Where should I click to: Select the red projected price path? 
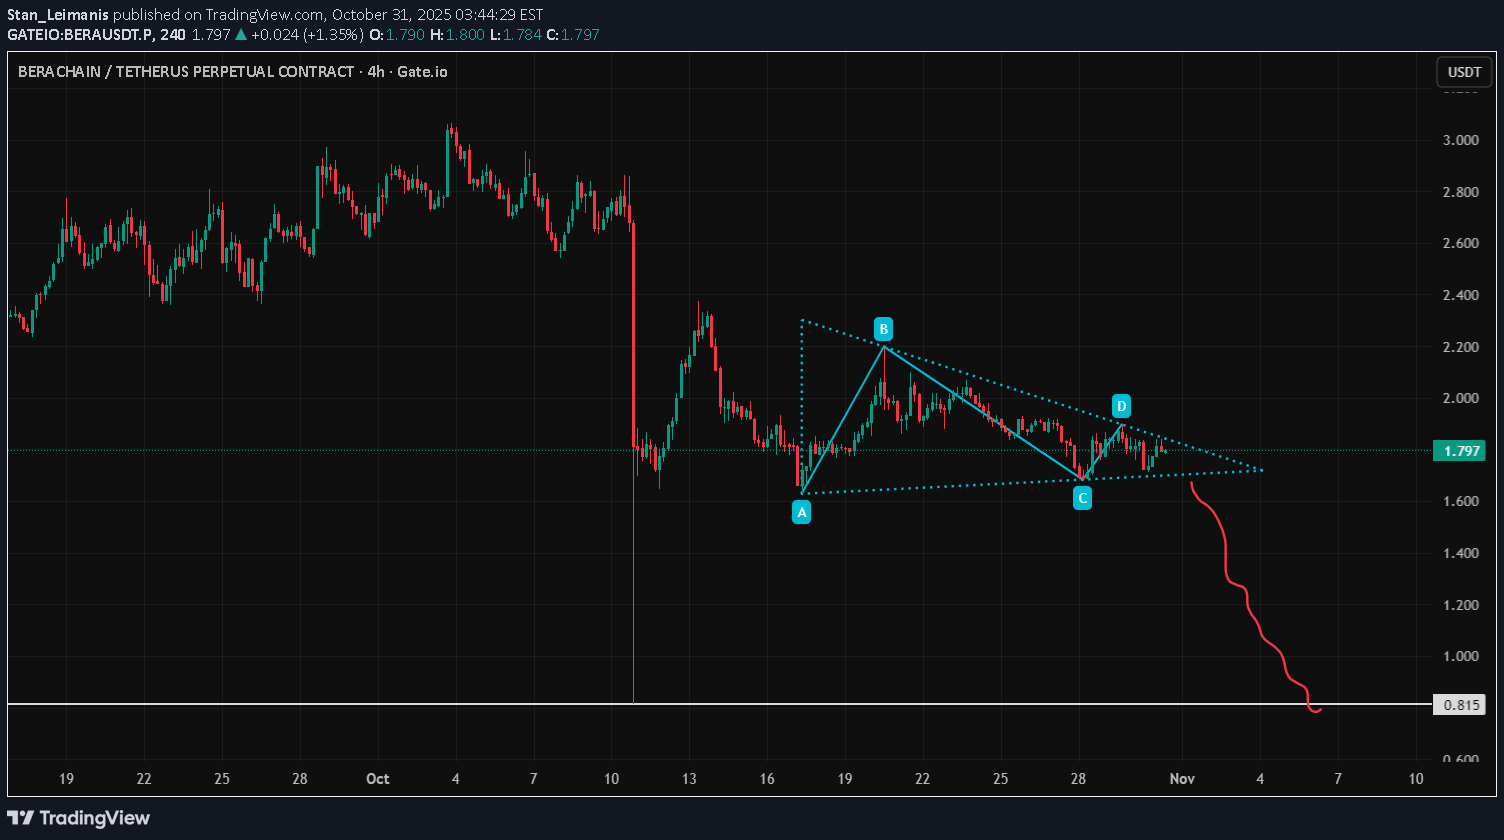coord(1246,598)
